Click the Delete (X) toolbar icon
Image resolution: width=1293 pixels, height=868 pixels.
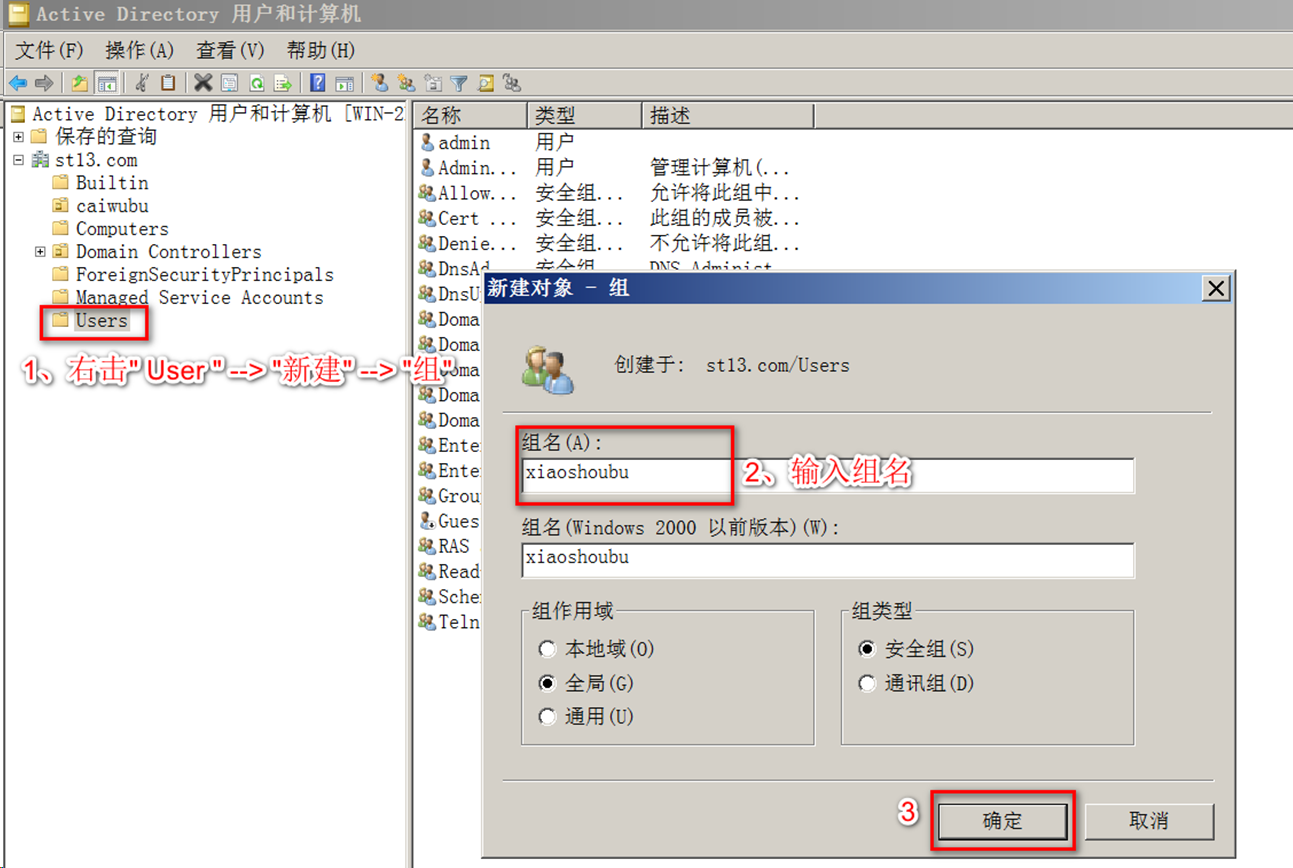tap(203, 82)
